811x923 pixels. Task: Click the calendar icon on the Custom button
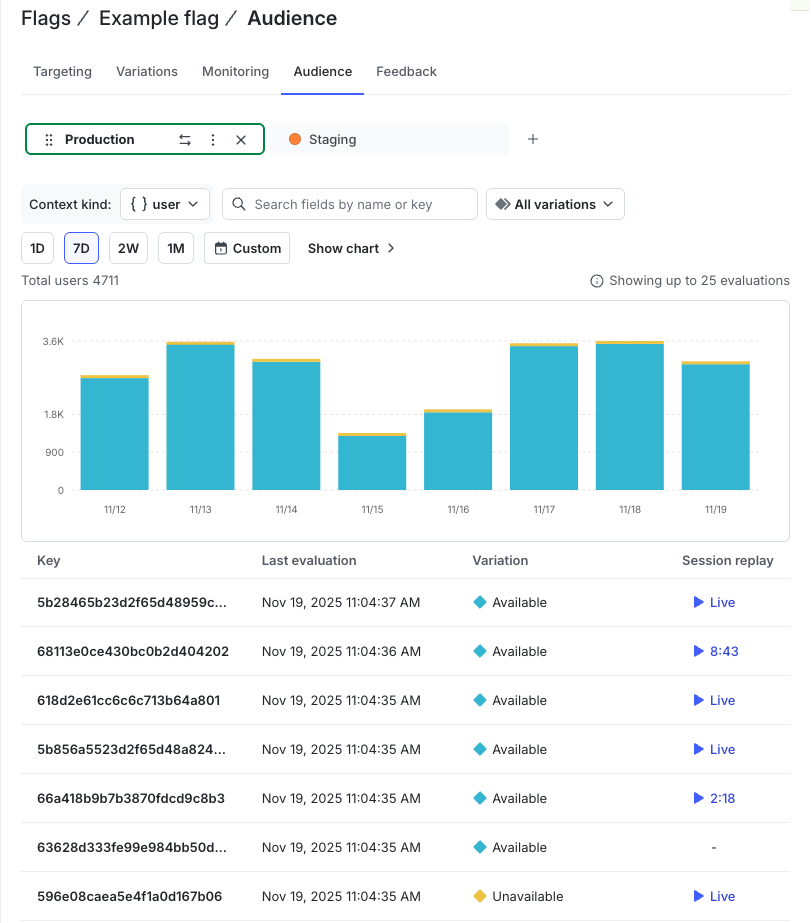[x=221, y=248]
